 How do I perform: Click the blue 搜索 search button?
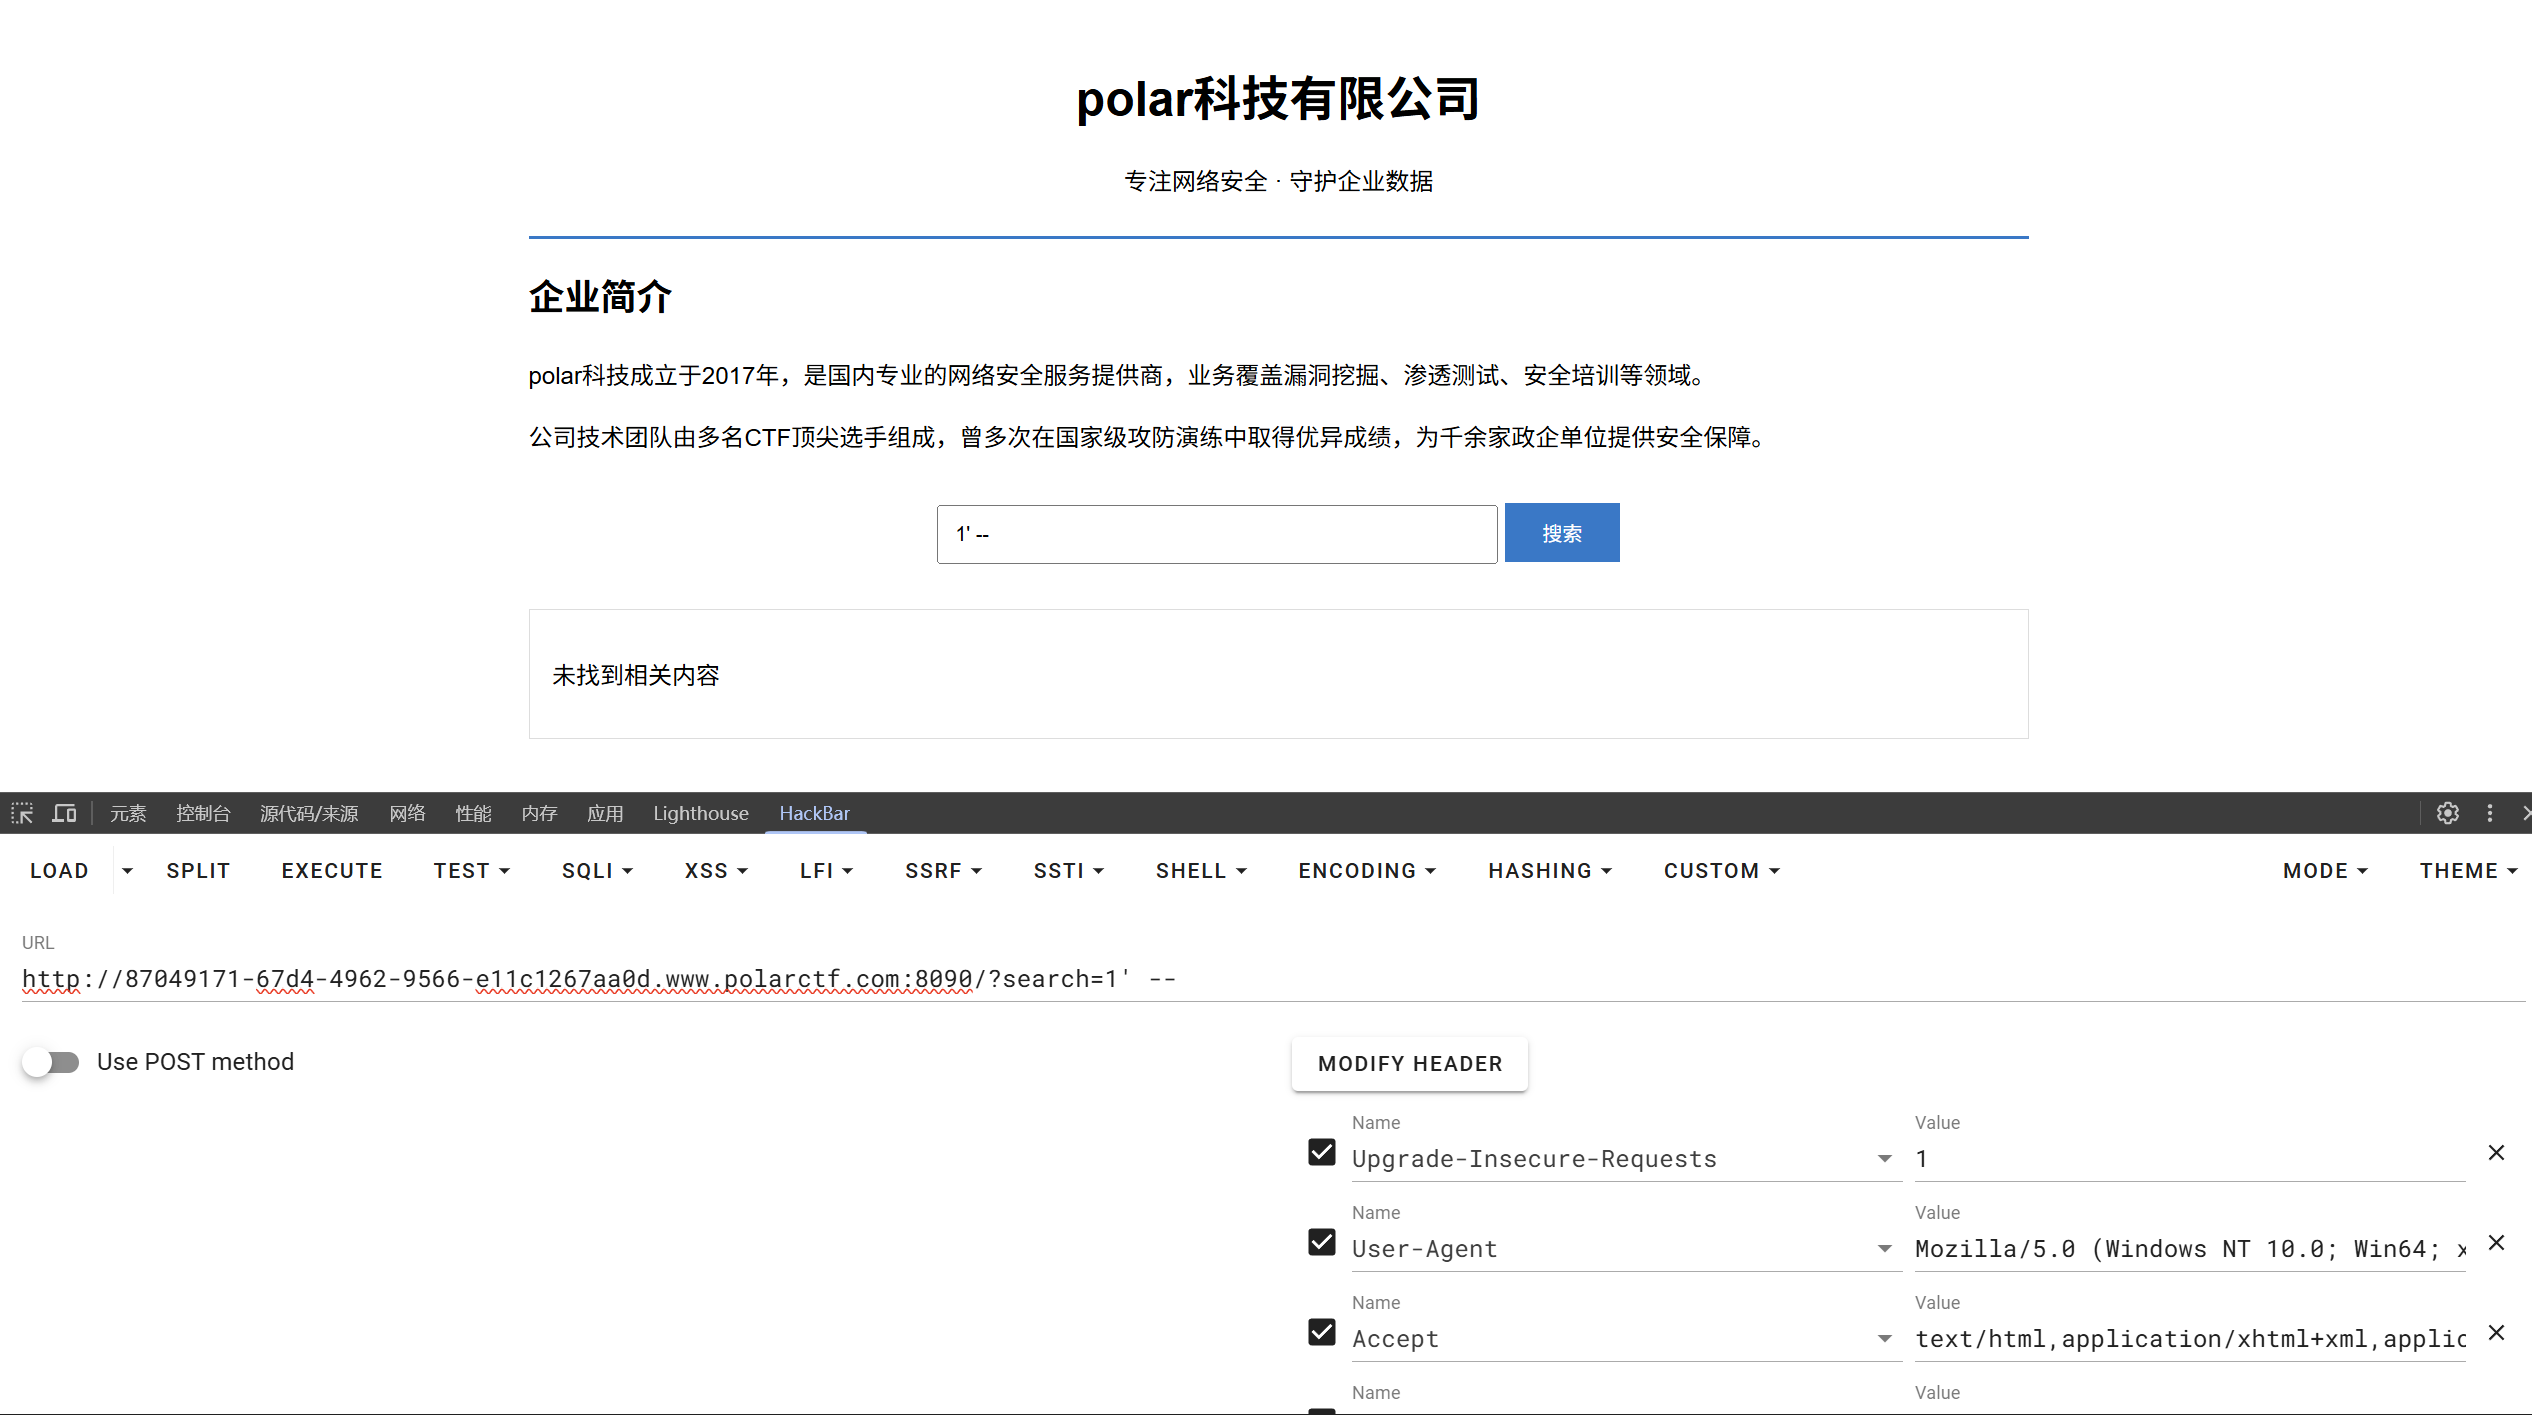click(x=1561, y=533)
